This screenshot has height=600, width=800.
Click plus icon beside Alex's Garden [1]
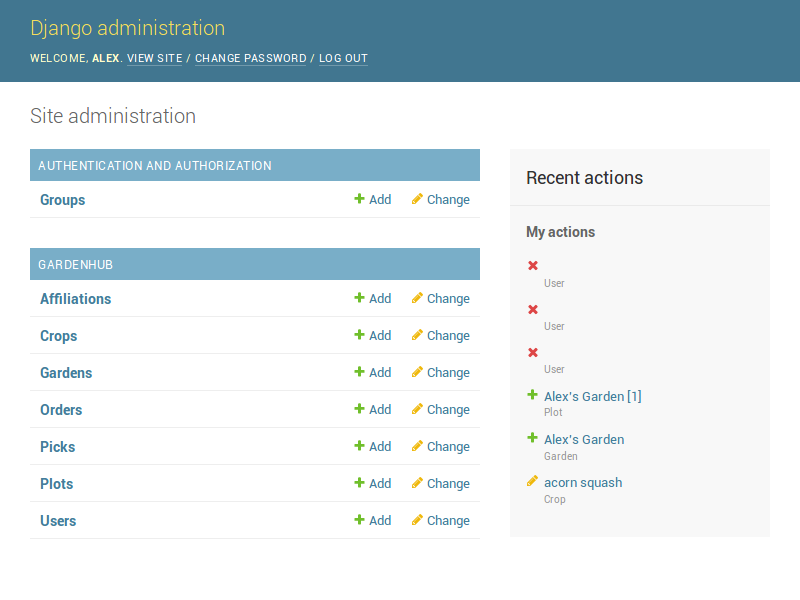[x=532, y=394]
